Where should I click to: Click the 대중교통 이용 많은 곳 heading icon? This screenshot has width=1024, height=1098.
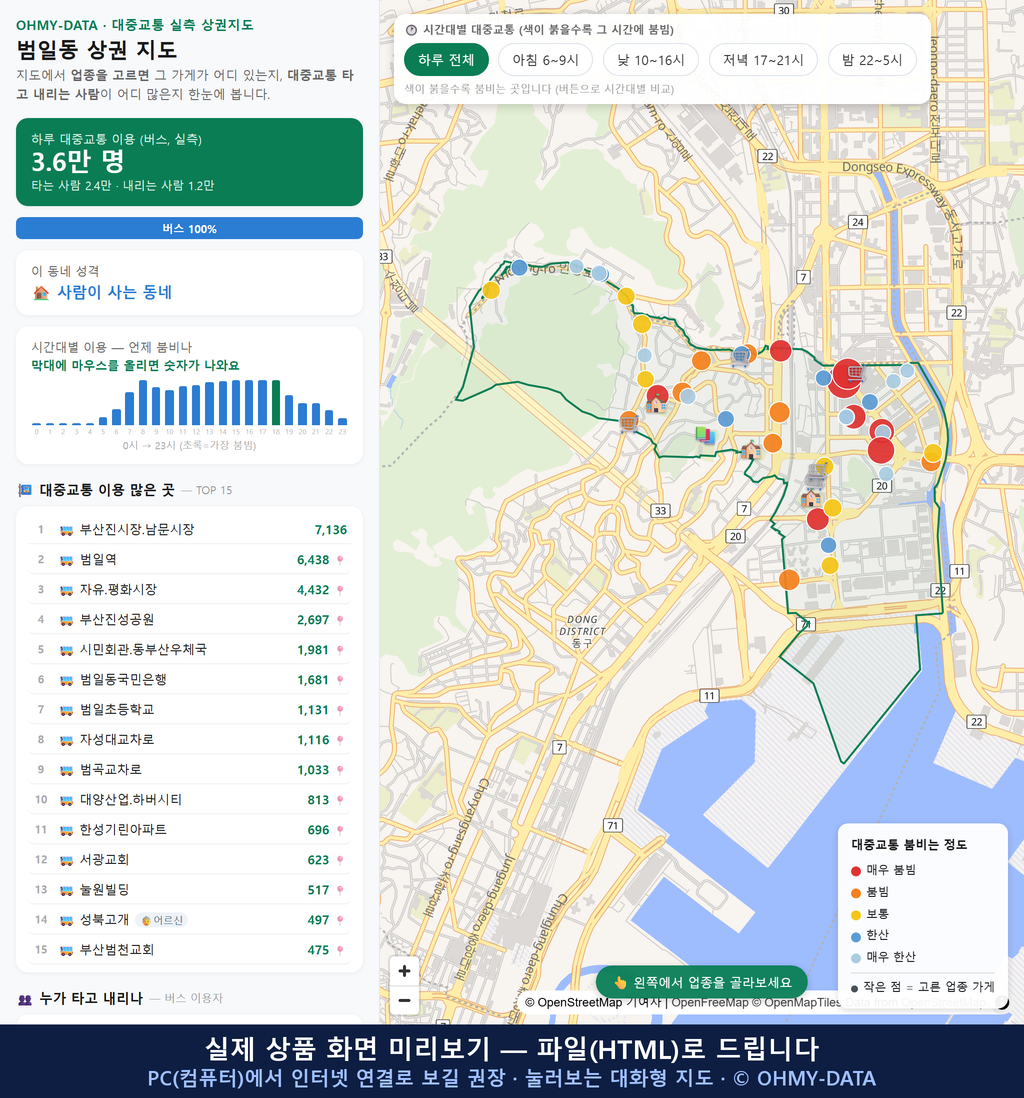click(x=25, y=490)
